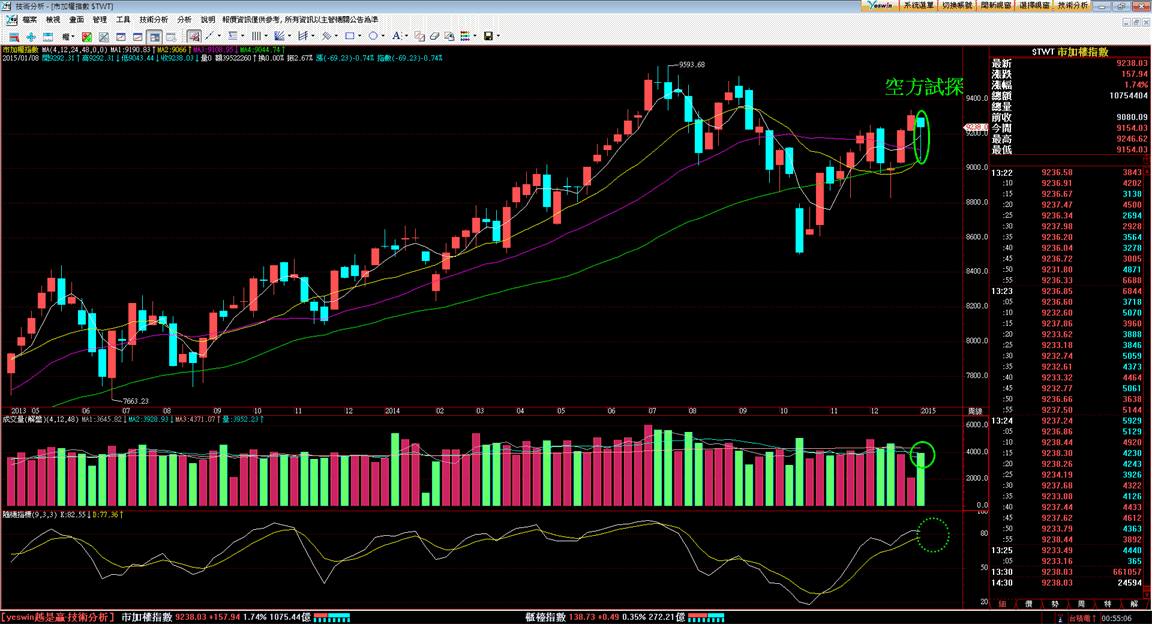This screenshot has height=624, width=1152.
Task: Click the blue save-layout icon beside the cross-arrows
Action: click(x=48, y=36)
